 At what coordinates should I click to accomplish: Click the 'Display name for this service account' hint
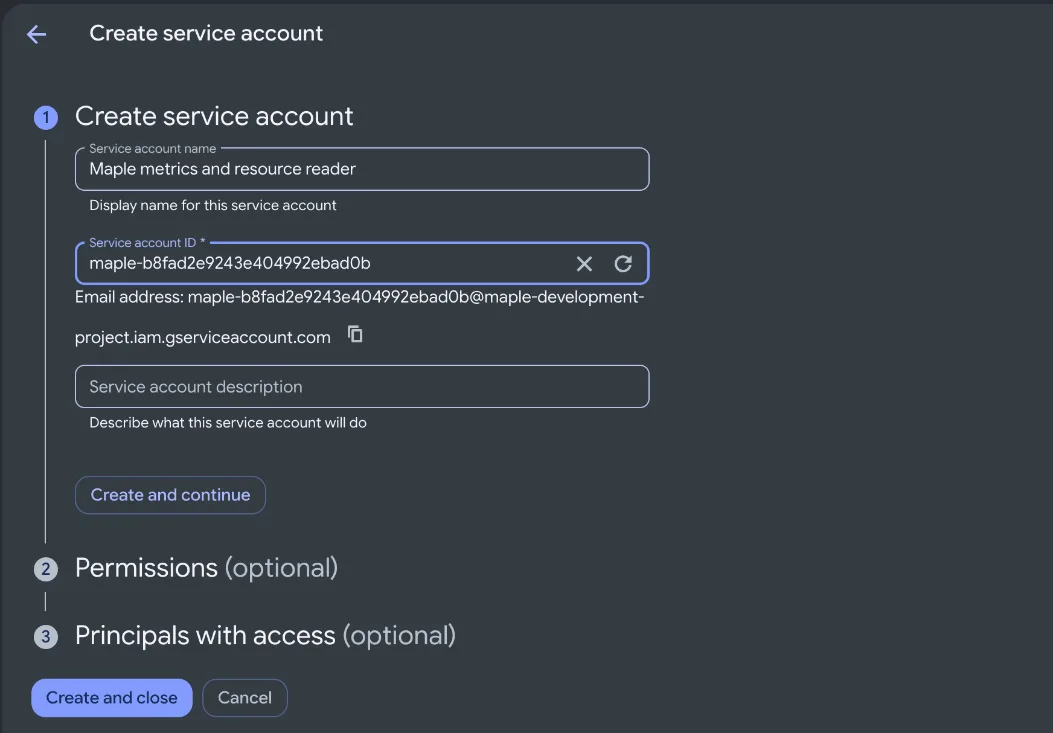click(213, 206)
